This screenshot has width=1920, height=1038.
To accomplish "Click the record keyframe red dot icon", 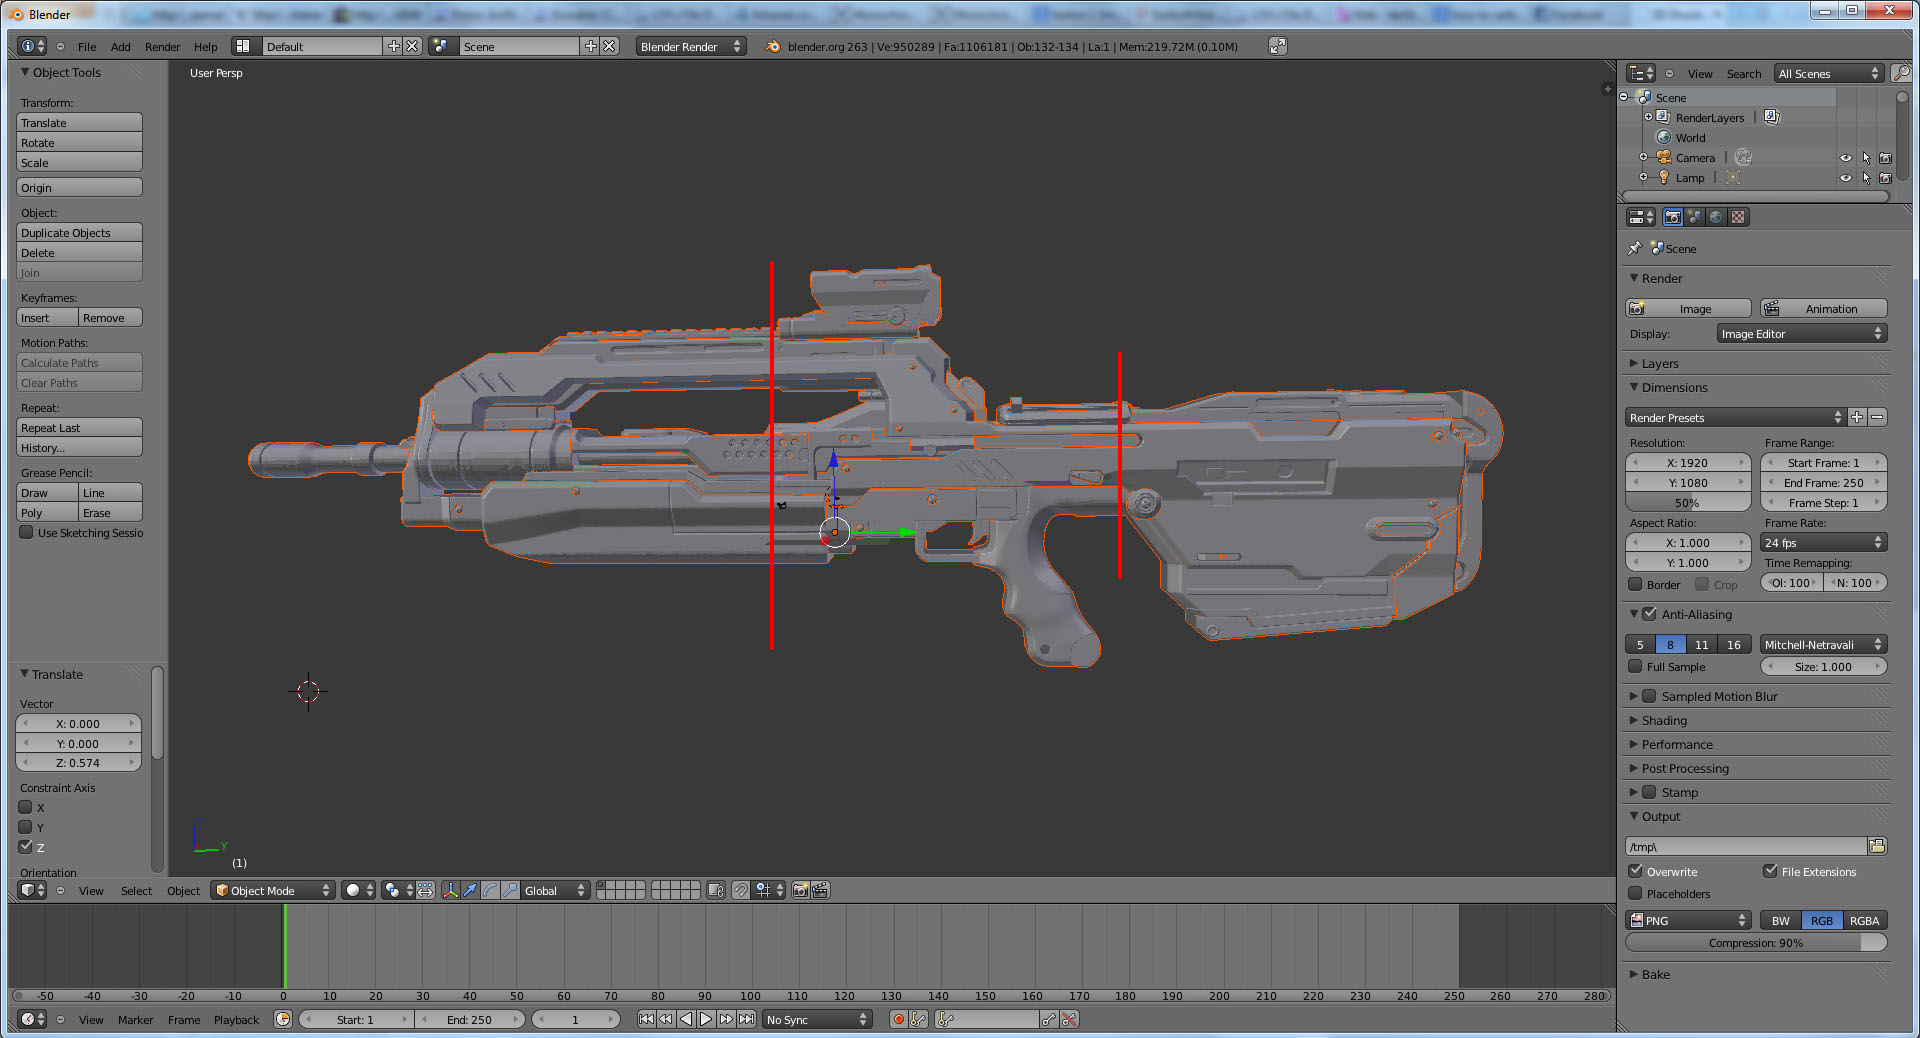I will click(x=898, y=1019).
